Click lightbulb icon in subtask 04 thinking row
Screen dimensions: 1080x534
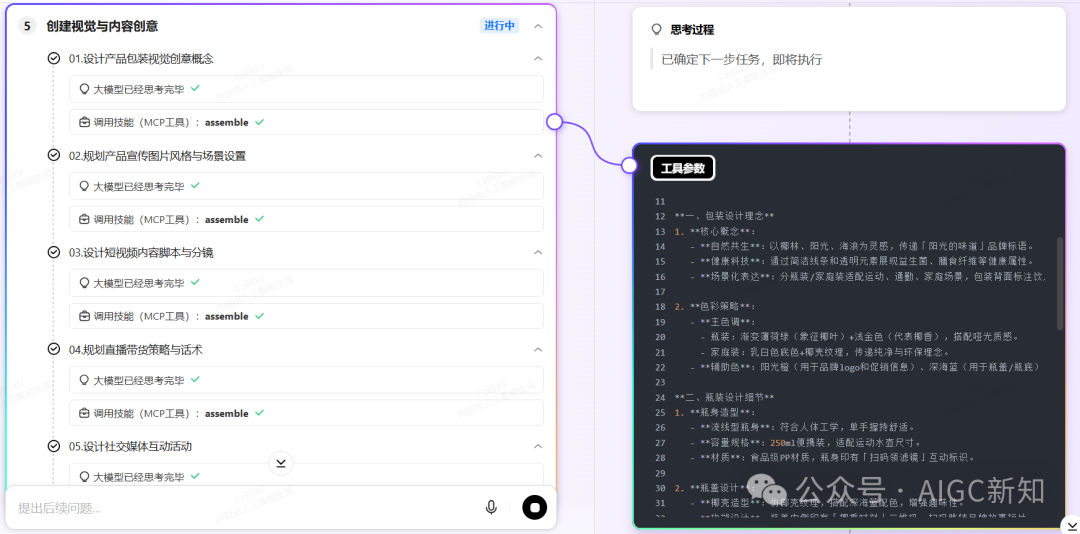(85, 380)
